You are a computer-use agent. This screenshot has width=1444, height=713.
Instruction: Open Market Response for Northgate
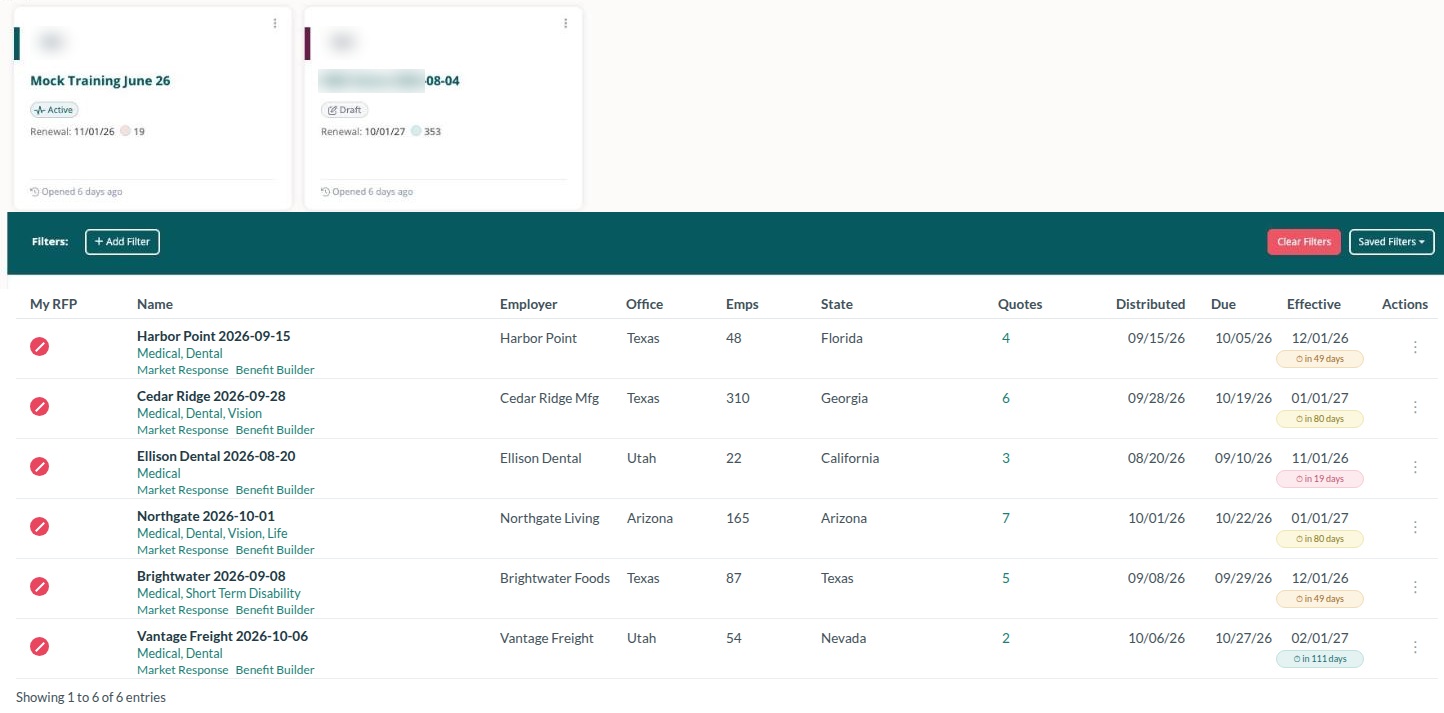[x=182, y=550]
